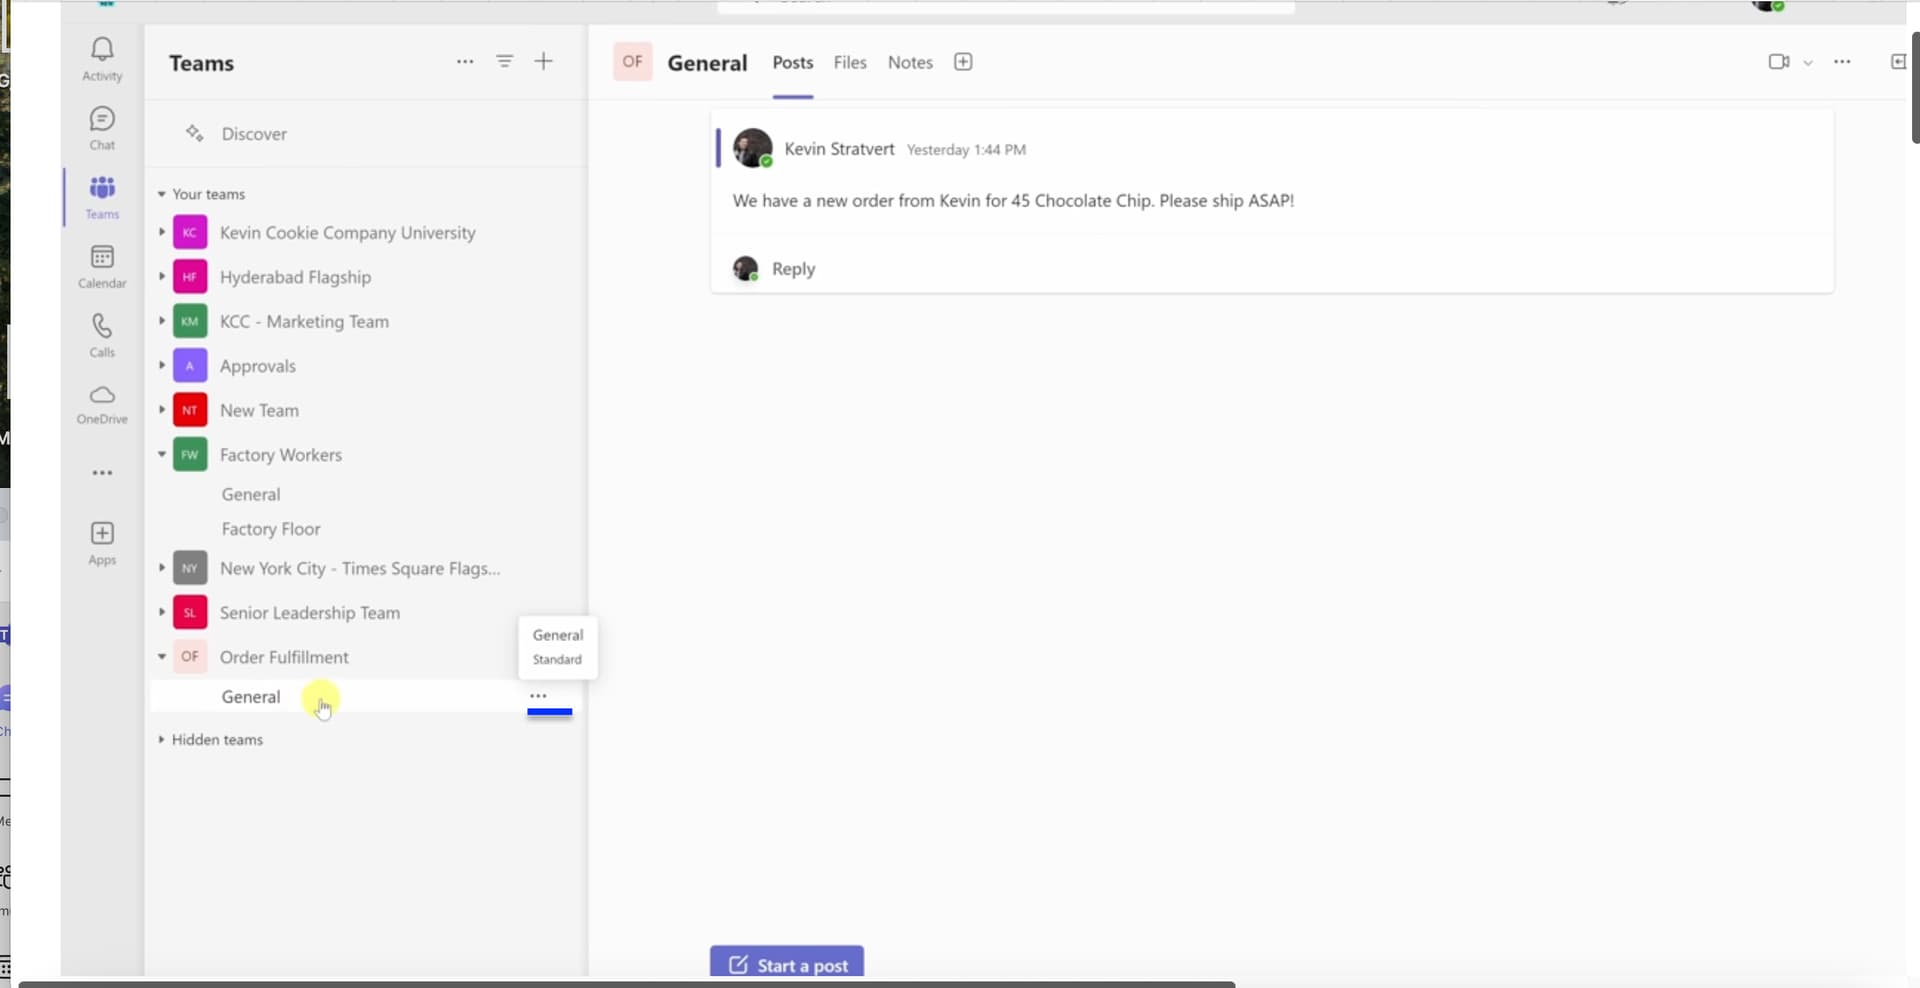This screenshot has width=1920, height=988.
Task: Expand the Hidden teams section
Action: [x=161, y=740]
